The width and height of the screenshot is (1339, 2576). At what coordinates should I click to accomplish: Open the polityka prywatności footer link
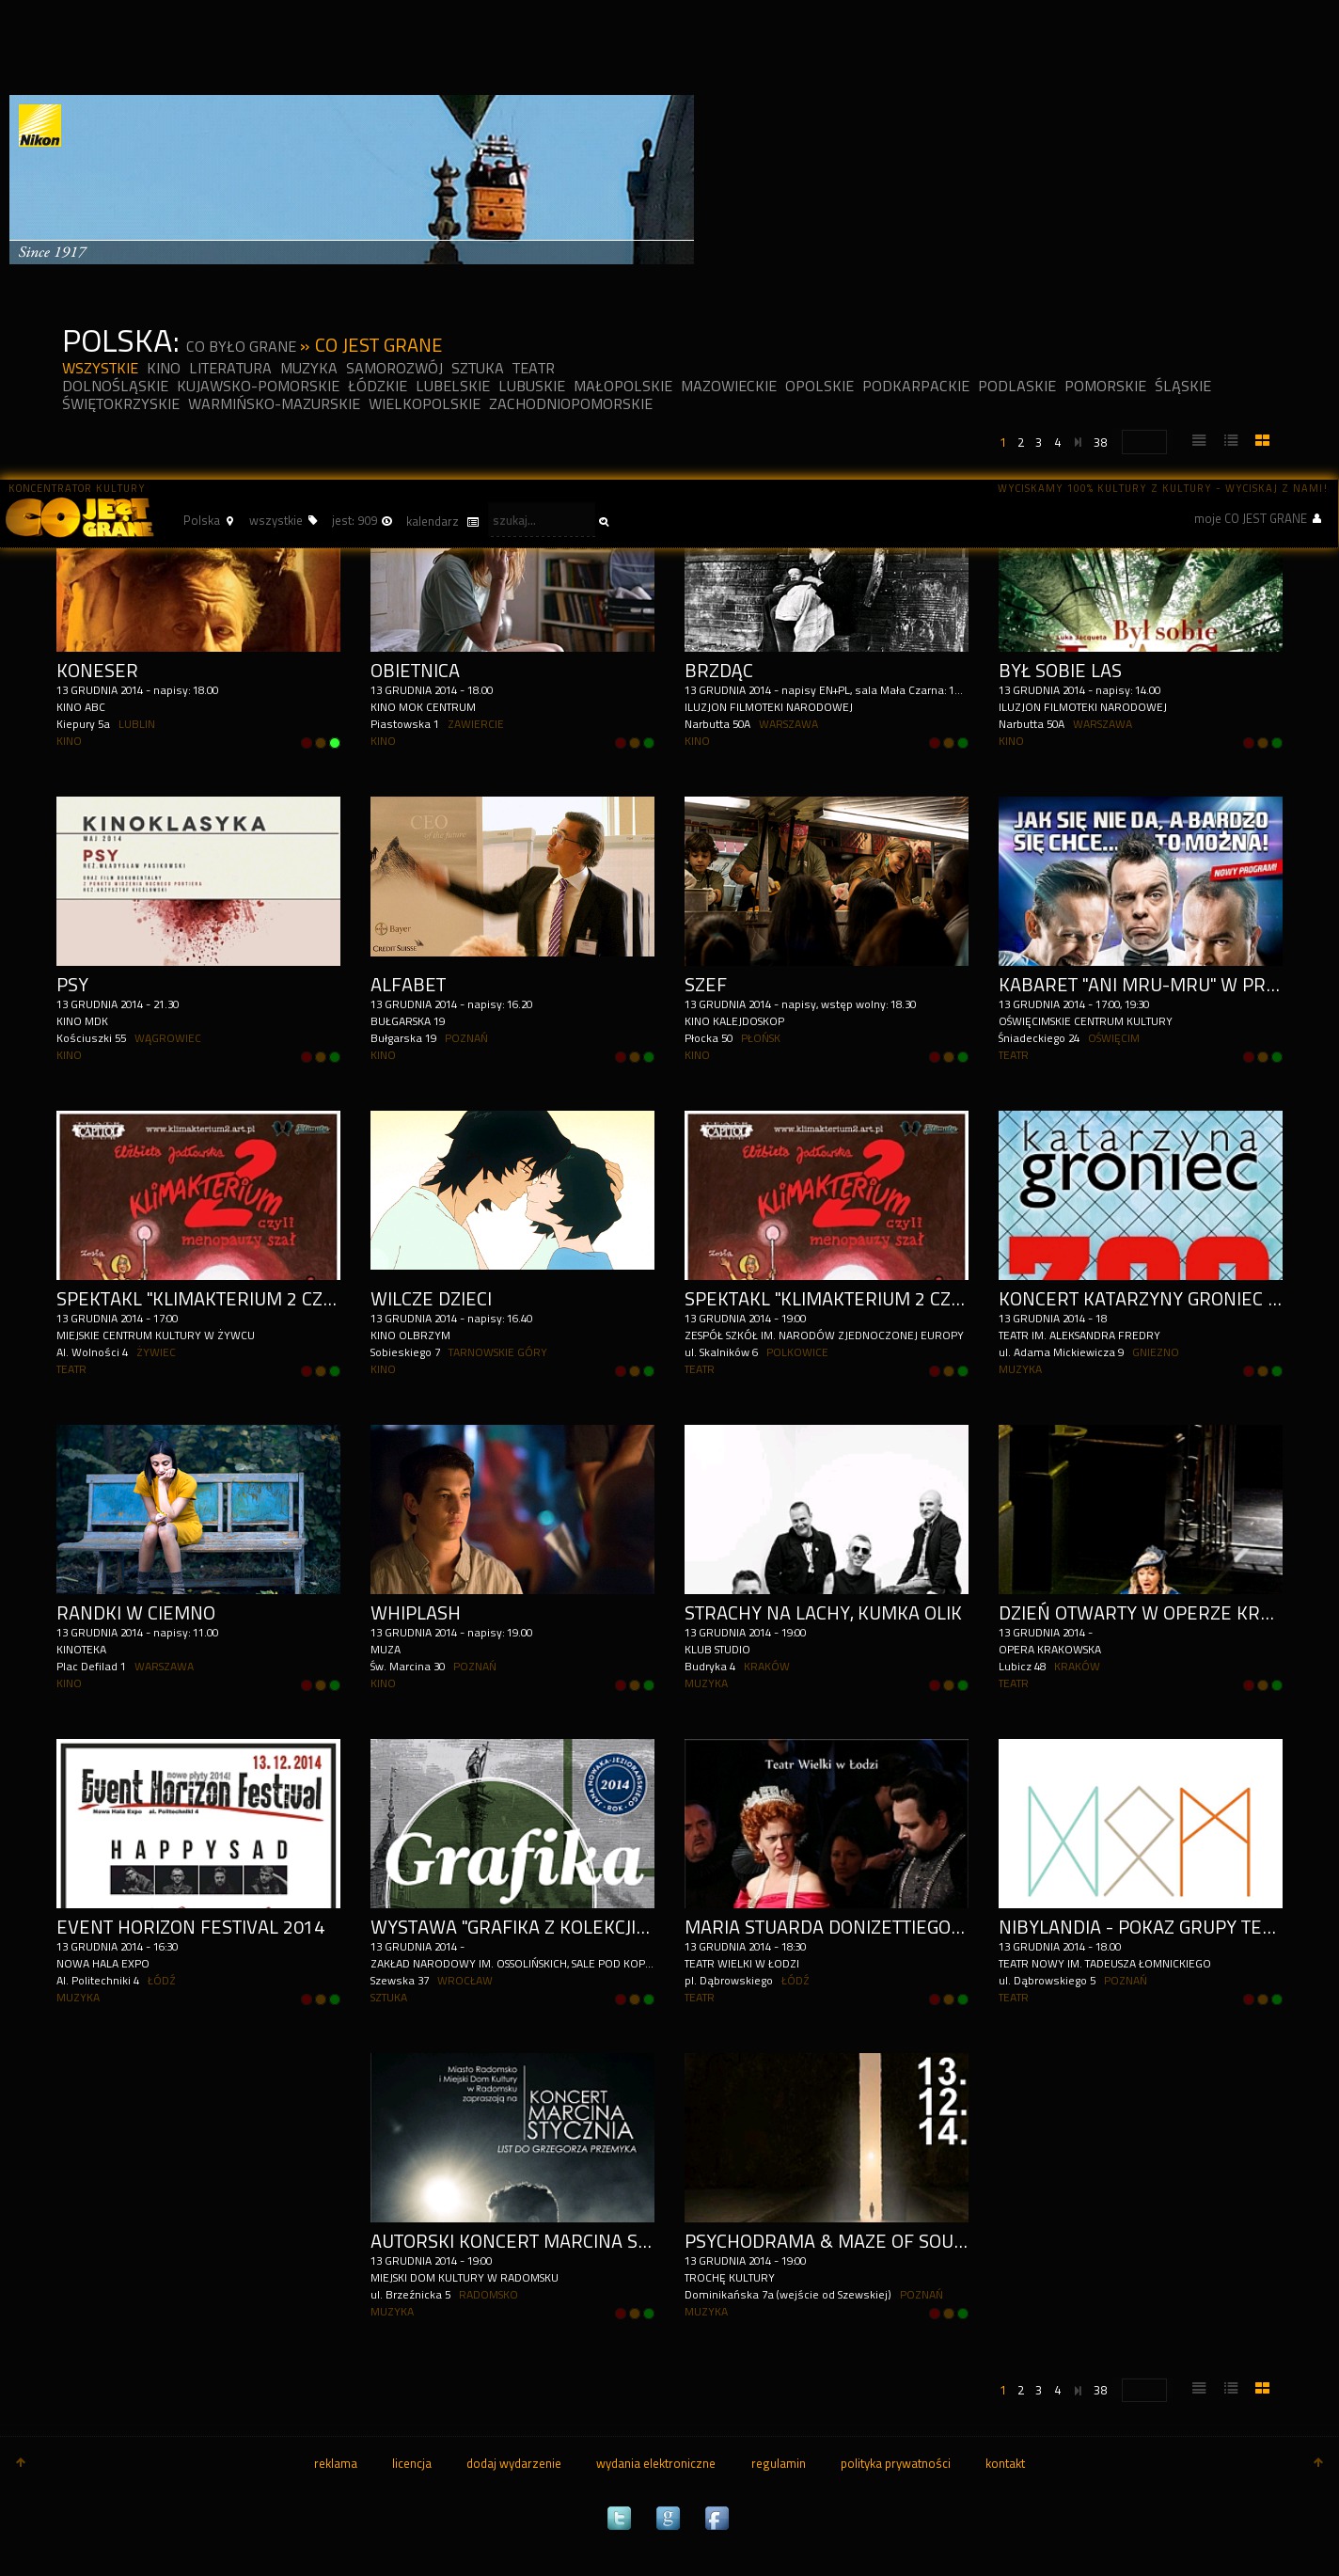click(895, 2463)
